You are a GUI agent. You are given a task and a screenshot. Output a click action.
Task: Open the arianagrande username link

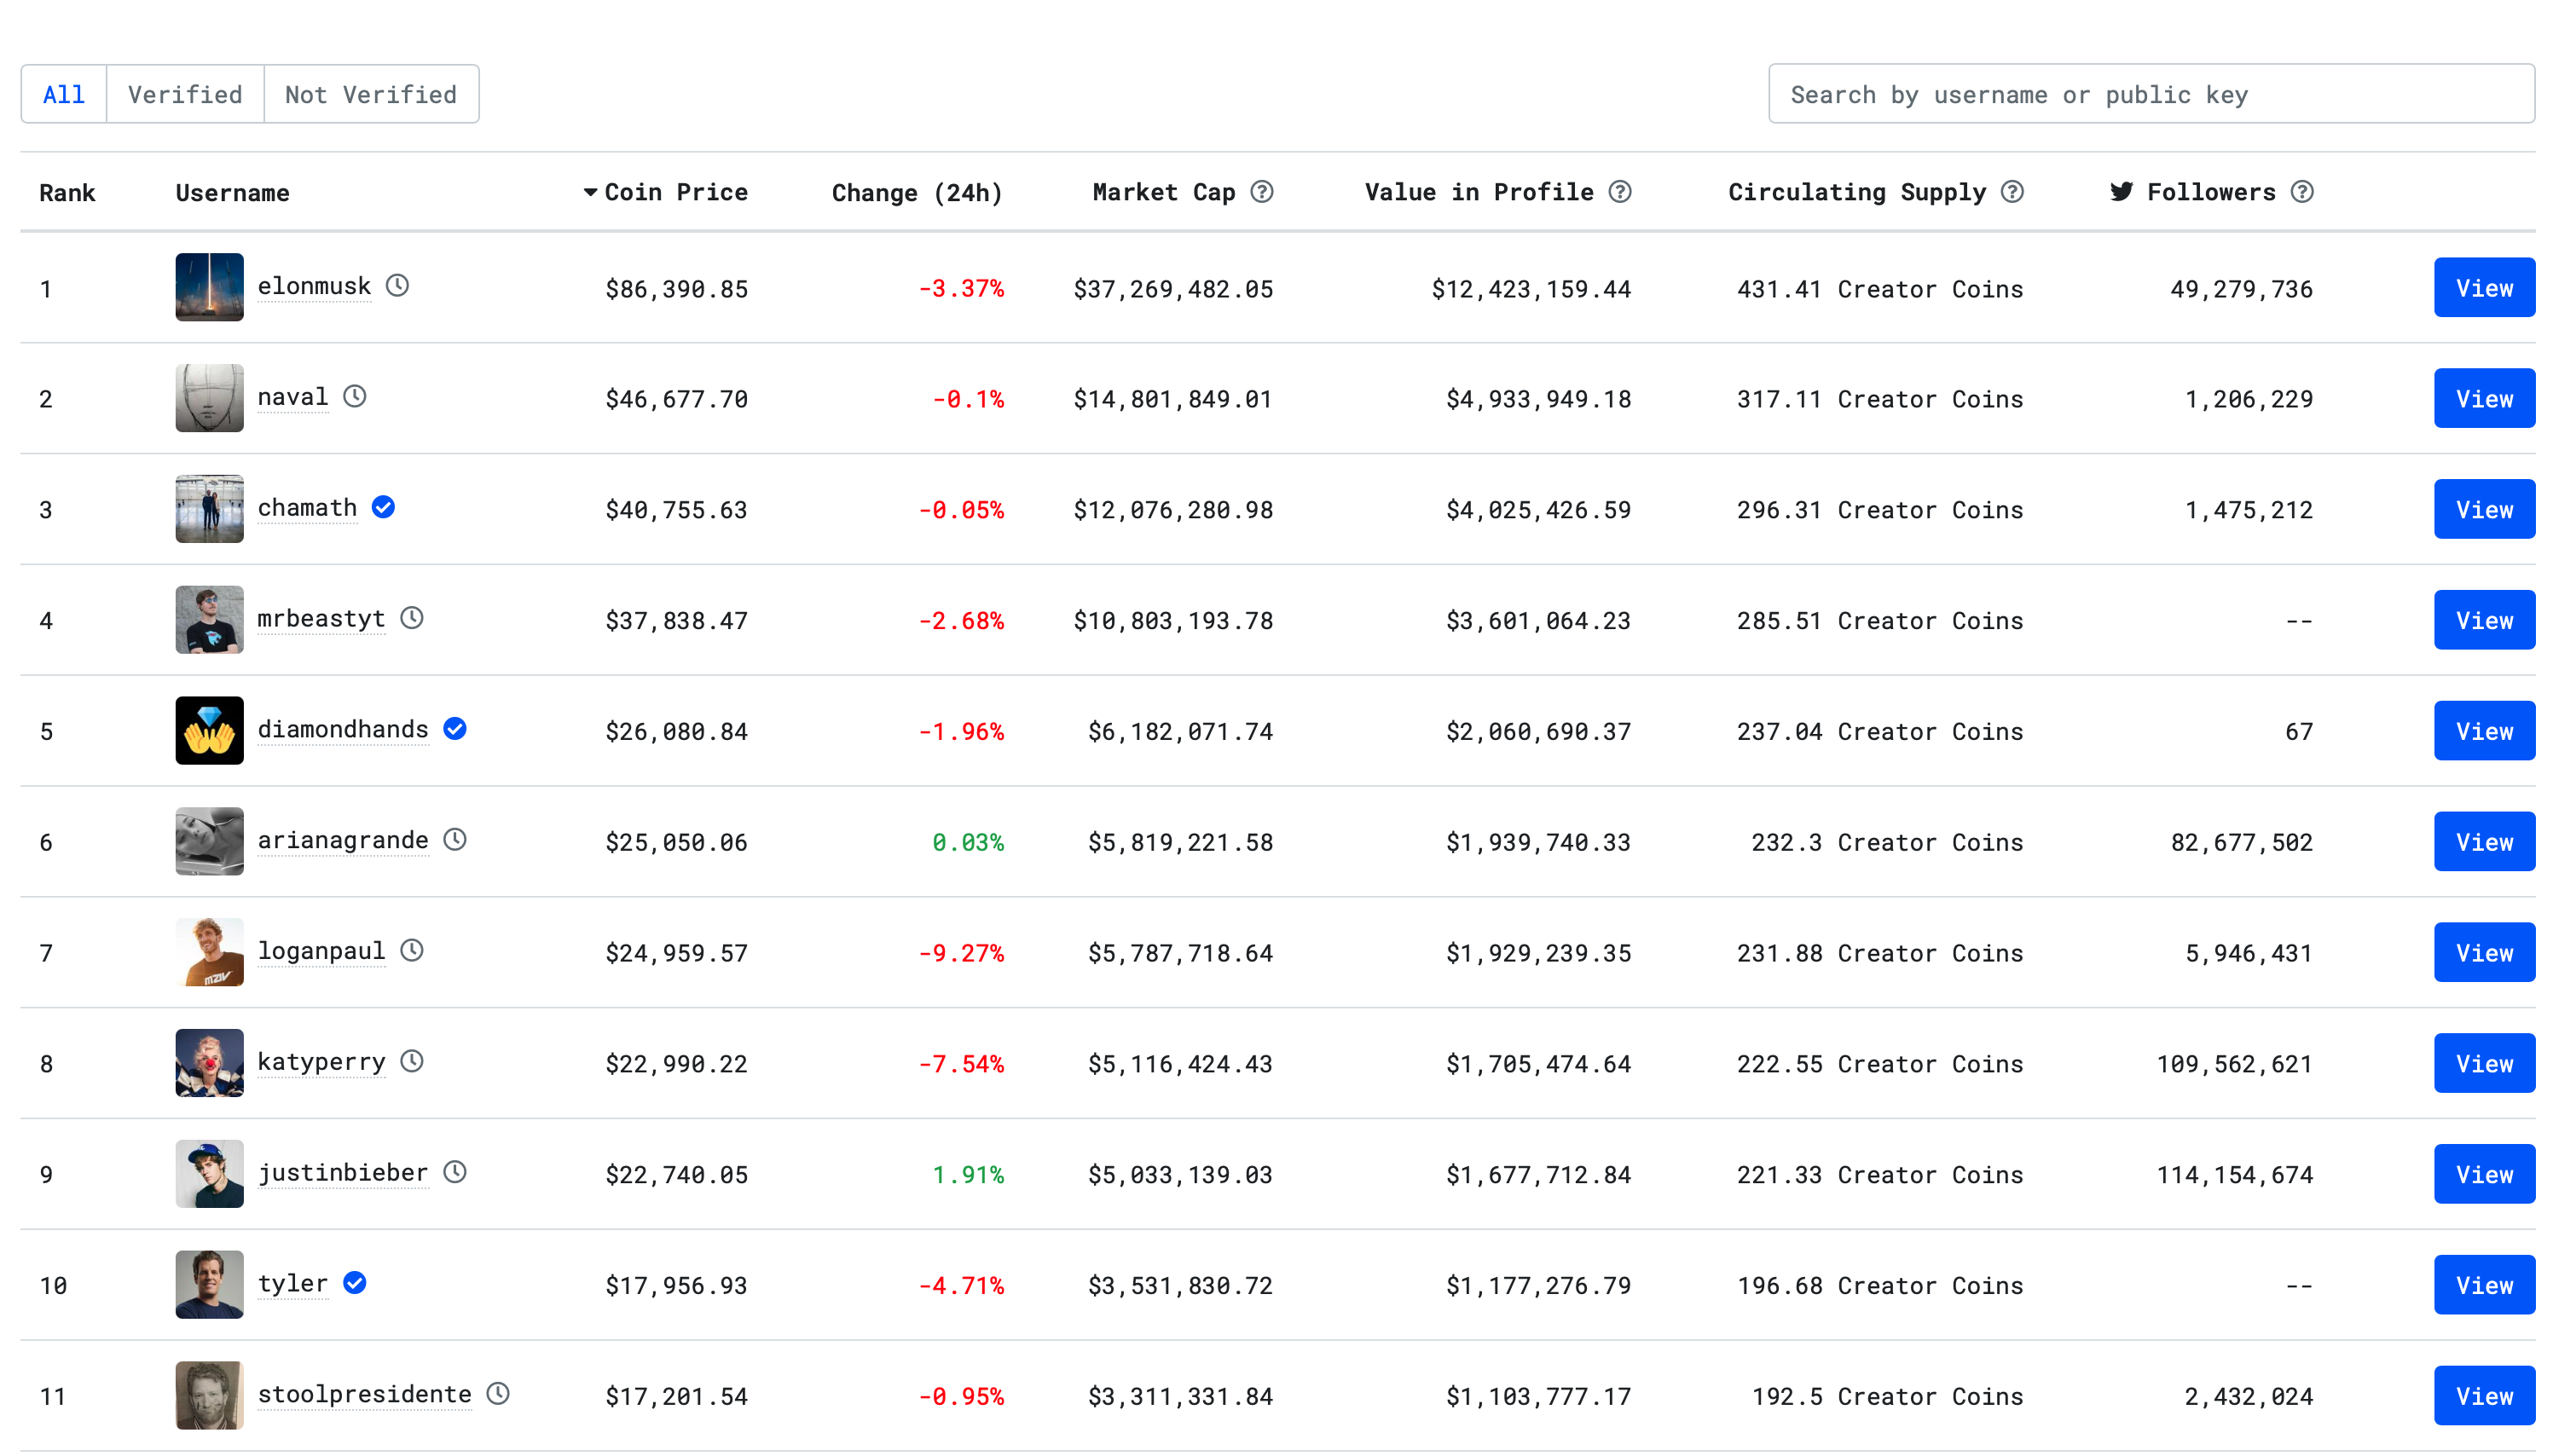342,840
